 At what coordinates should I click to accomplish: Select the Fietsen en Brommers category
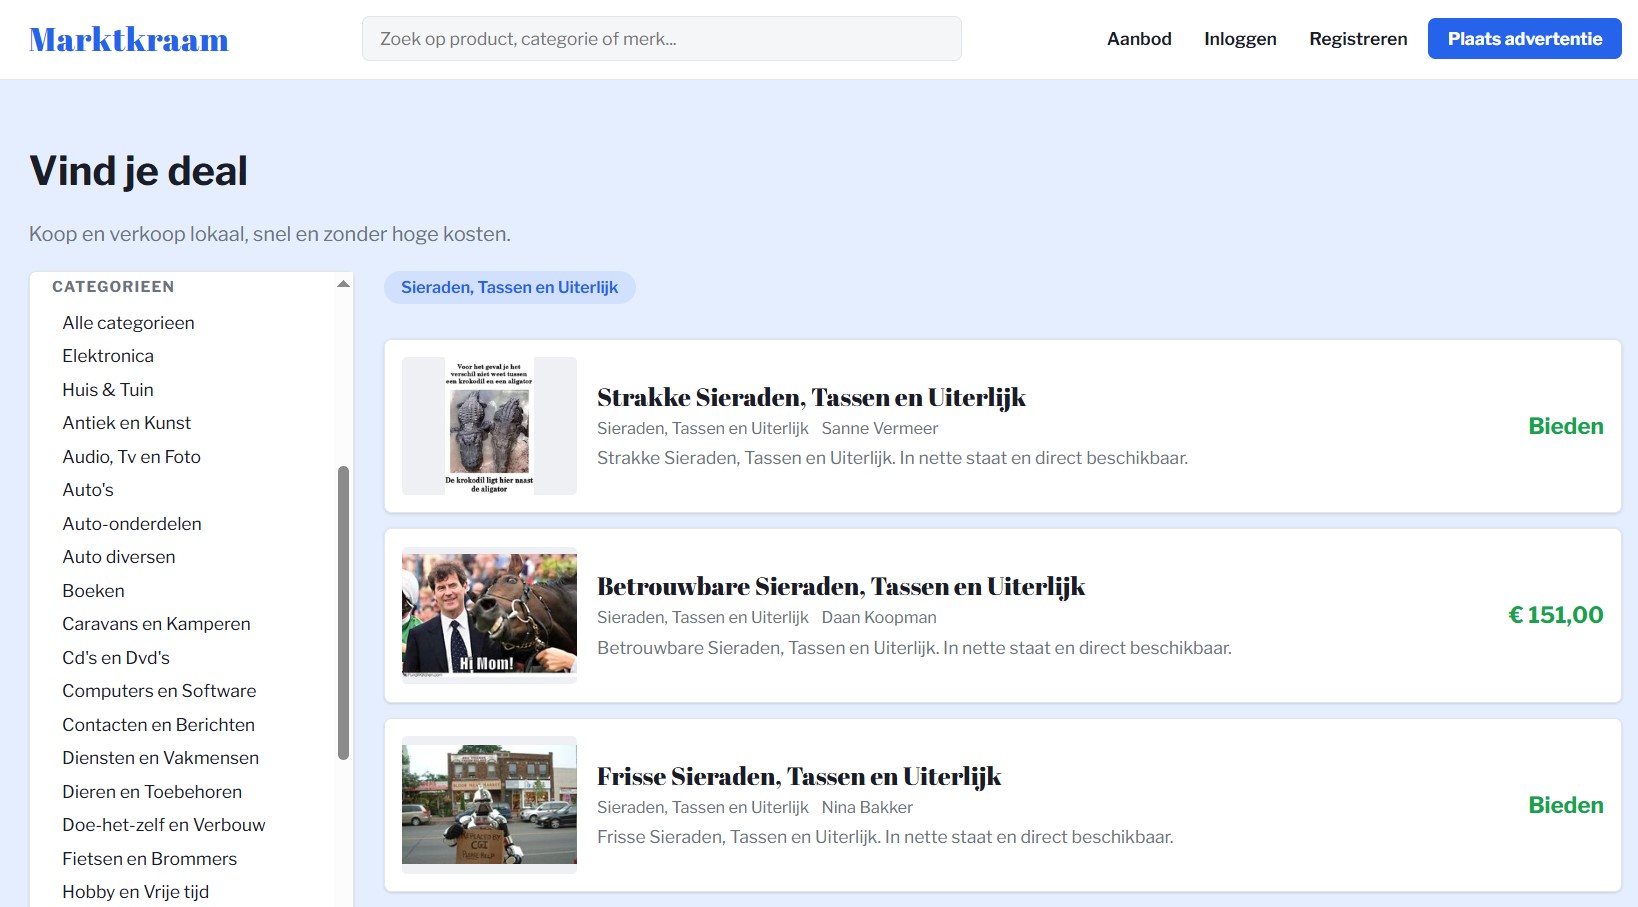point(149,859)
